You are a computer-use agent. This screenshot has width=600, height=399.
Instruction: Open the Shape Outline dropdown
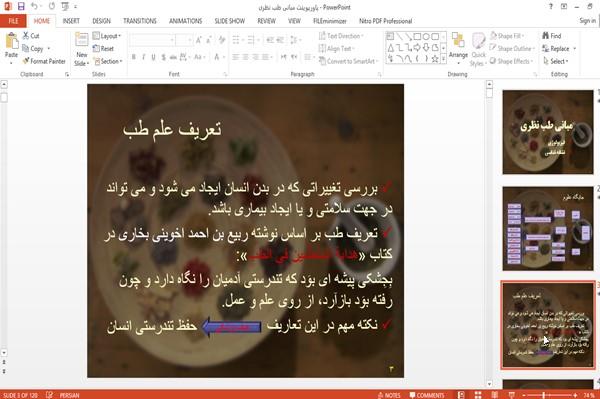(512, 49)
